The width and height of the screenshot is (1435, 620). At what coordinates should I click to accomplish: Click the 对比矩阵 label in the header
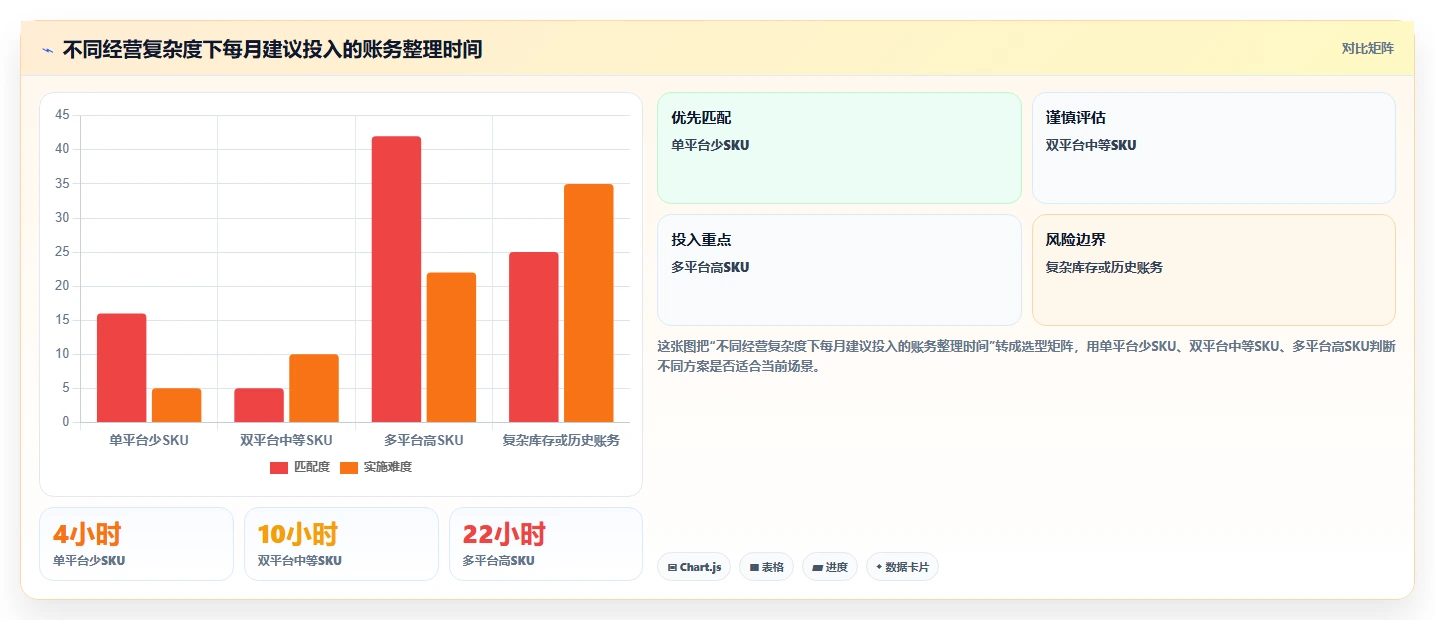point(1367,48)
